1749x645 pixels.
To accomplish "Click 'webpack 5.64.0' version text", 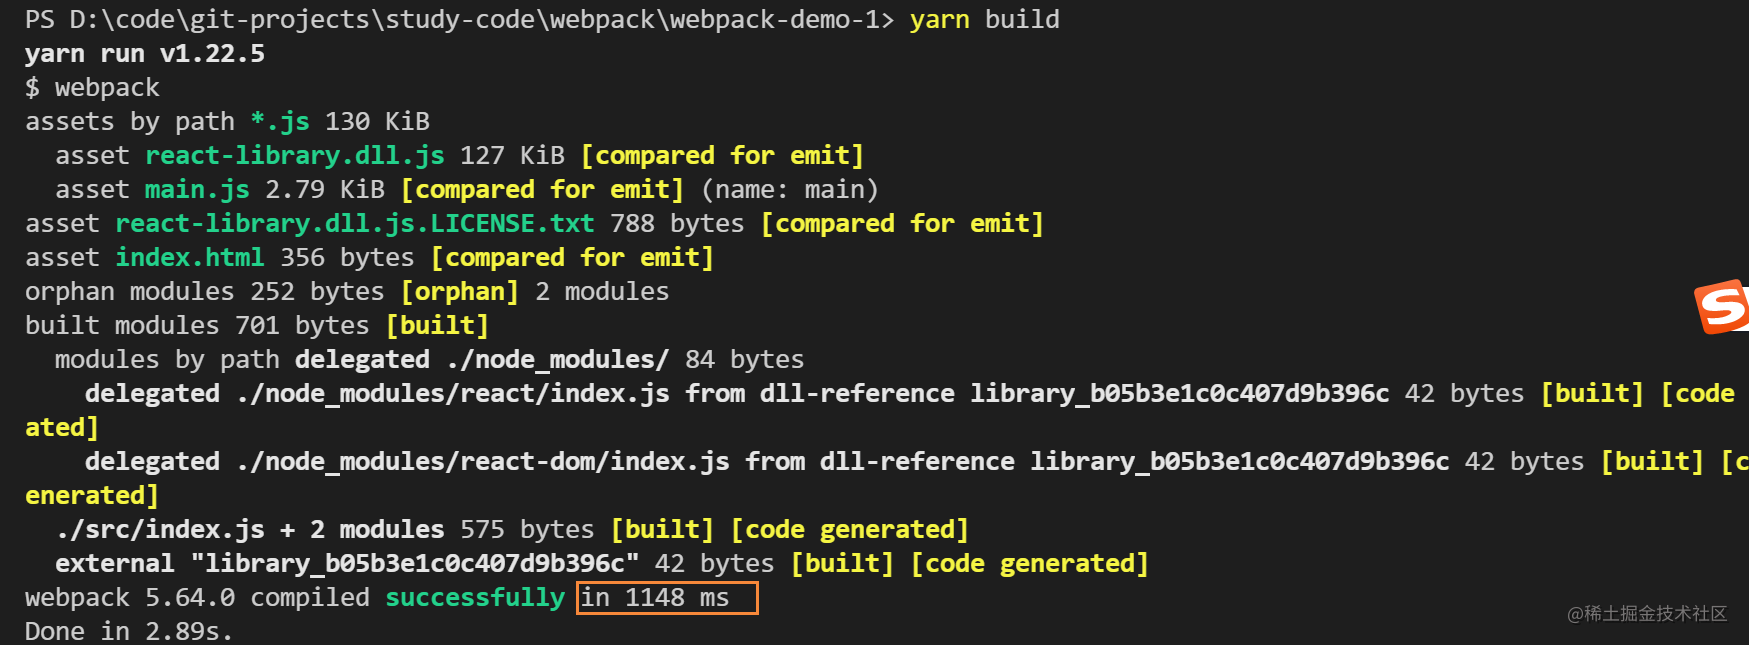I will [x=130, y=598].
